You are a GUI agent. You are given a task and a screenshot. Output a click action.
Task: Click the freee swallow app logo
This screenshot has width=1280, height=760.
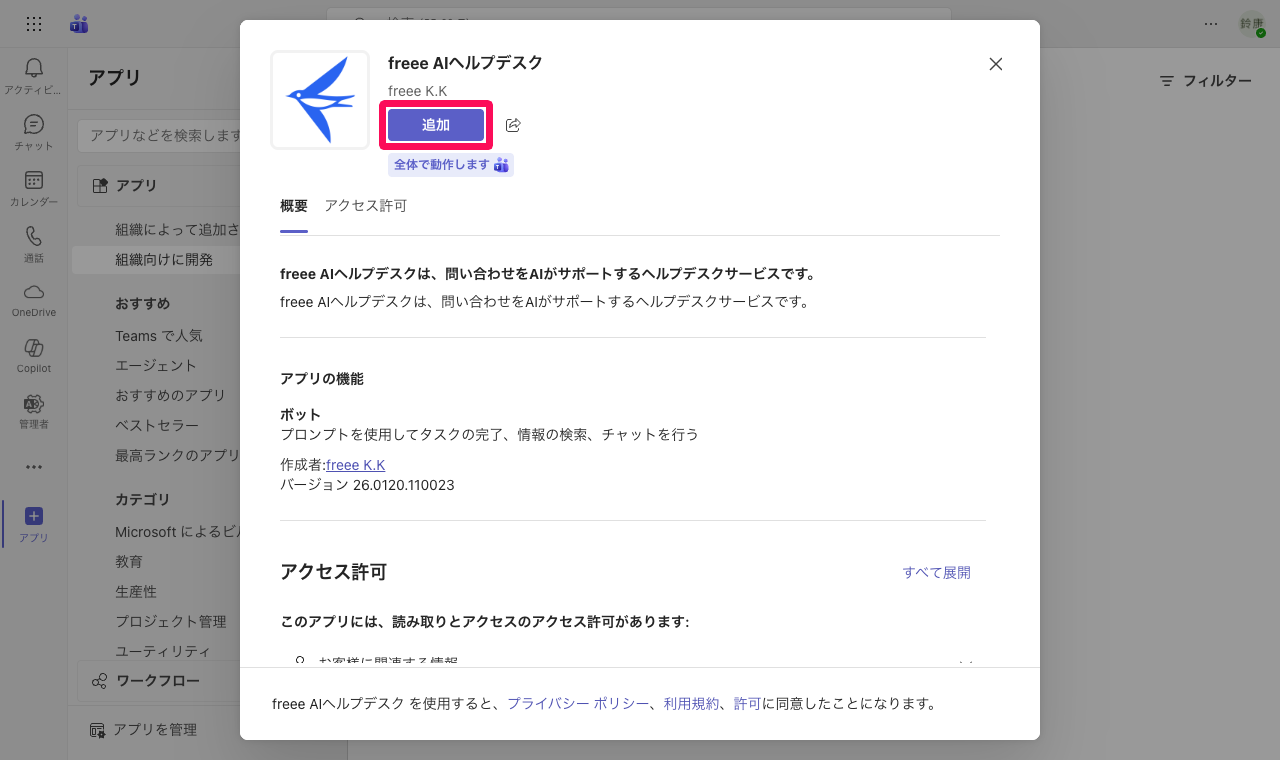coord(320,100)
